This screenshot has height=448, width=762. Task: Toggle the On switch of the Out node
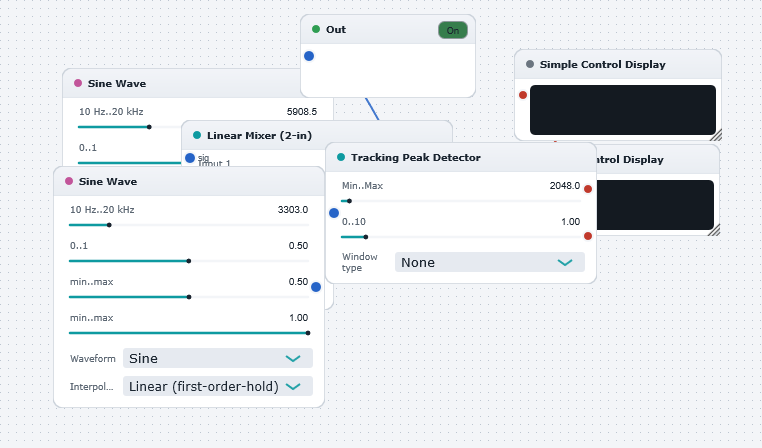(453, 30)
